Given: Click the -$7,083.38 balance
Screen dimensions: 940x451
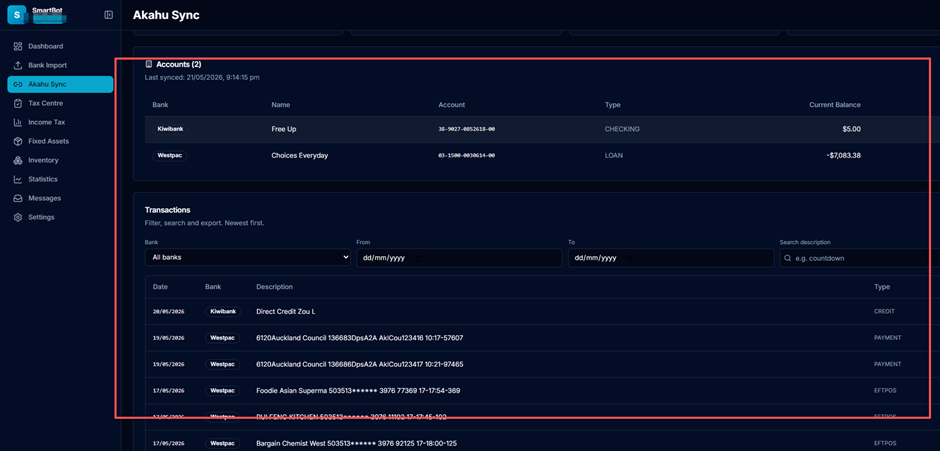Looking at the screenshot, I should (843, 155).
